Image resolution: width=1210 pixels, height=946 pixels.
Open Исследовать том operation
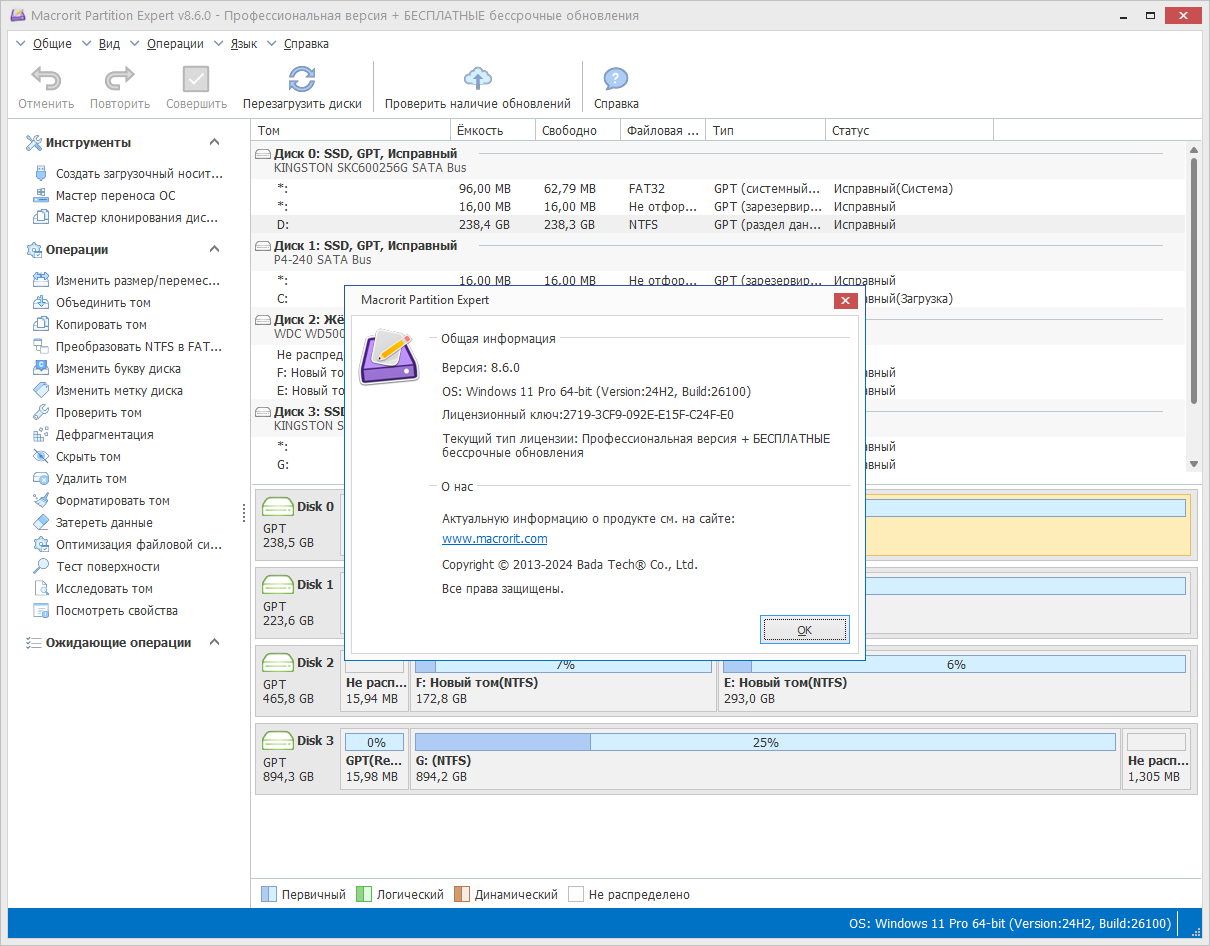pos(93,588)
